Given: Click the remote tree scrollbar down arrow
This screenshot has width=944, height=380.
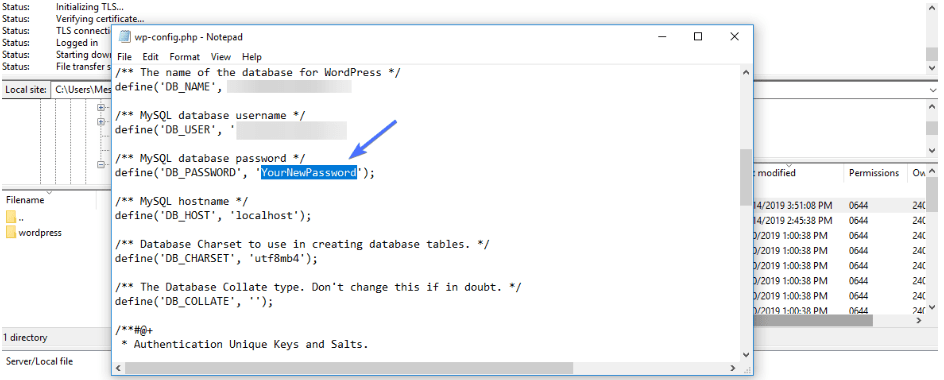Looking at the screenshot, I should (x=933, y=151).
